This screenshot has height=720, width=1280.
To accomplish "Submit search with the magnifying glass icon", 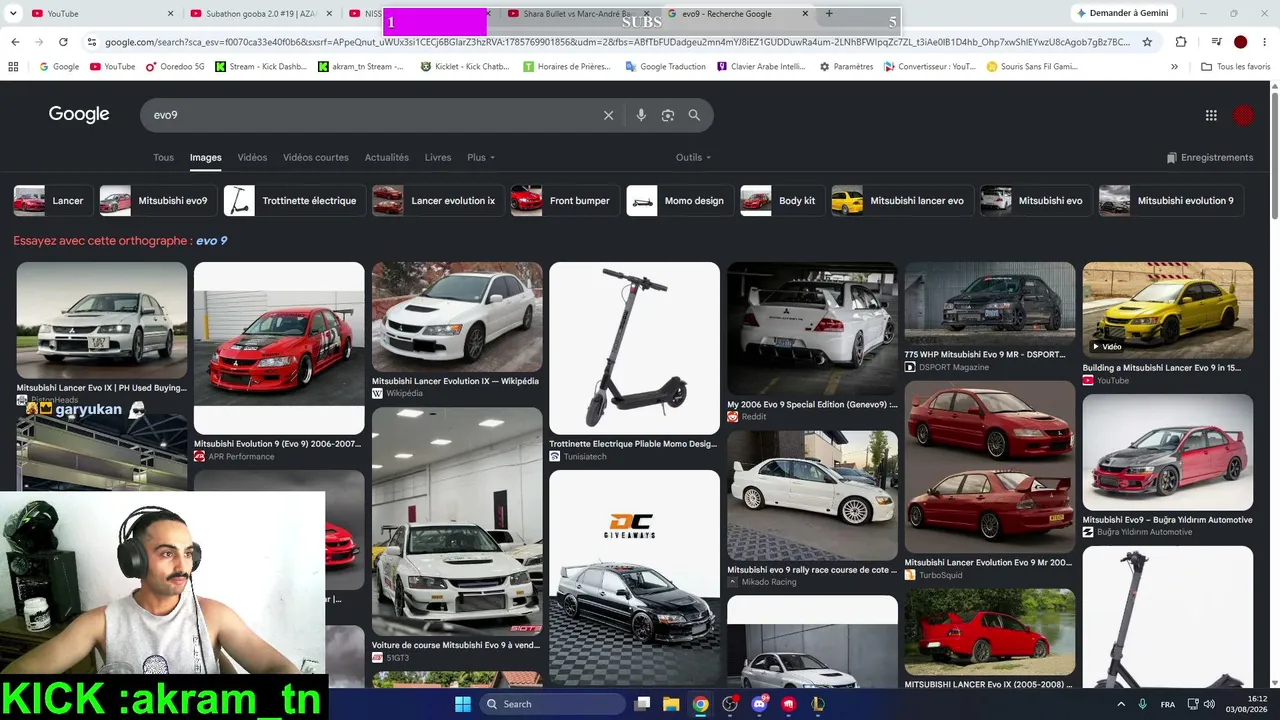I will click(x=694, y=115).
